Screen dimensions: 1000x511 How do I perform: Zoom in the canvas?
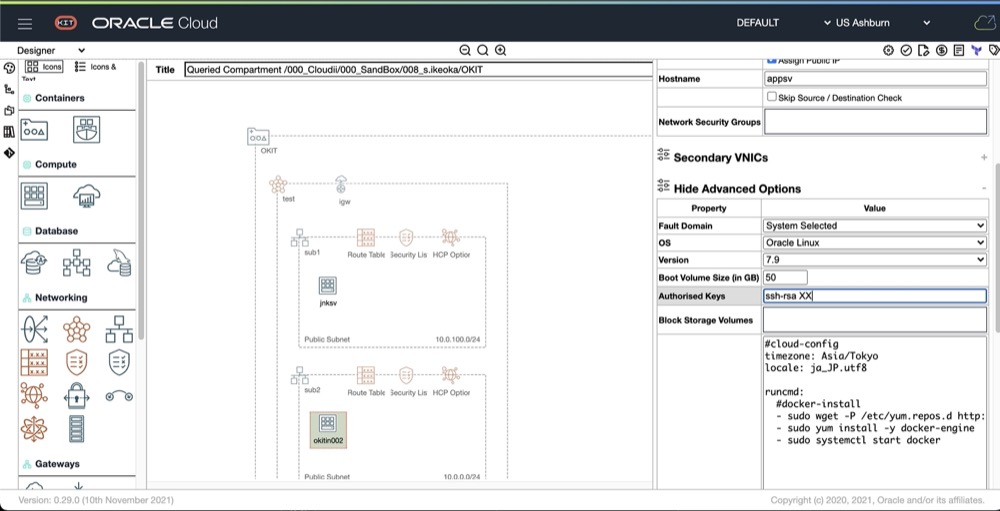click(x=501, y=50)
